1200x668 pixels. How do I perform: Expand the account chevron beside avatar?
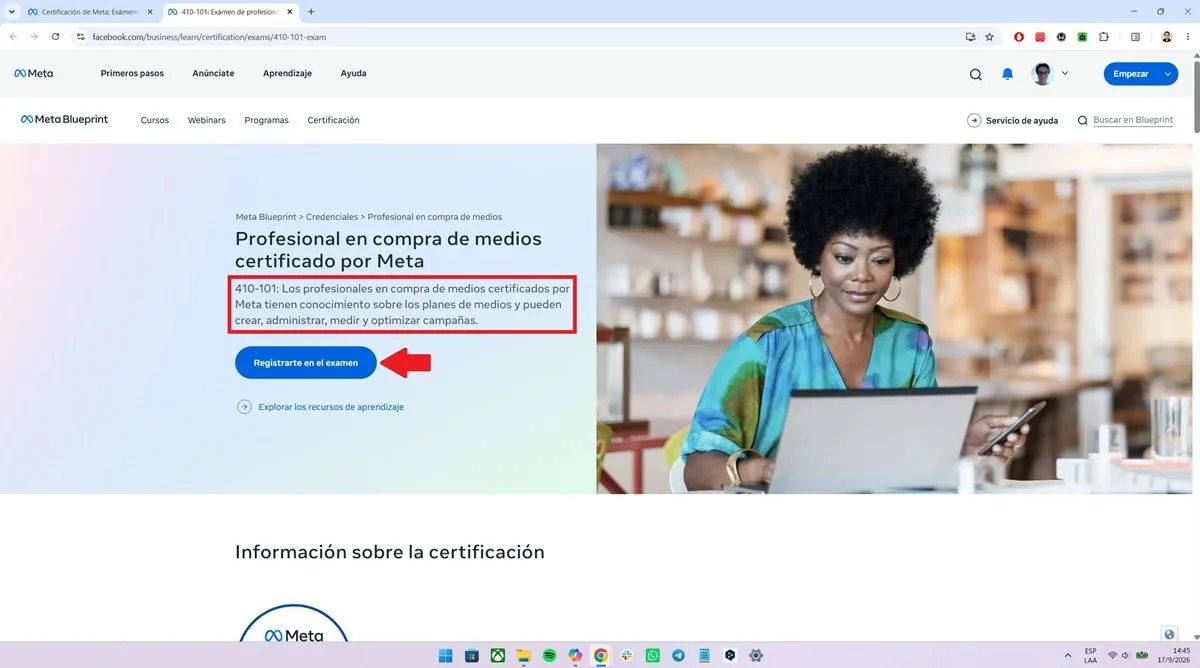click(1065, 73)
